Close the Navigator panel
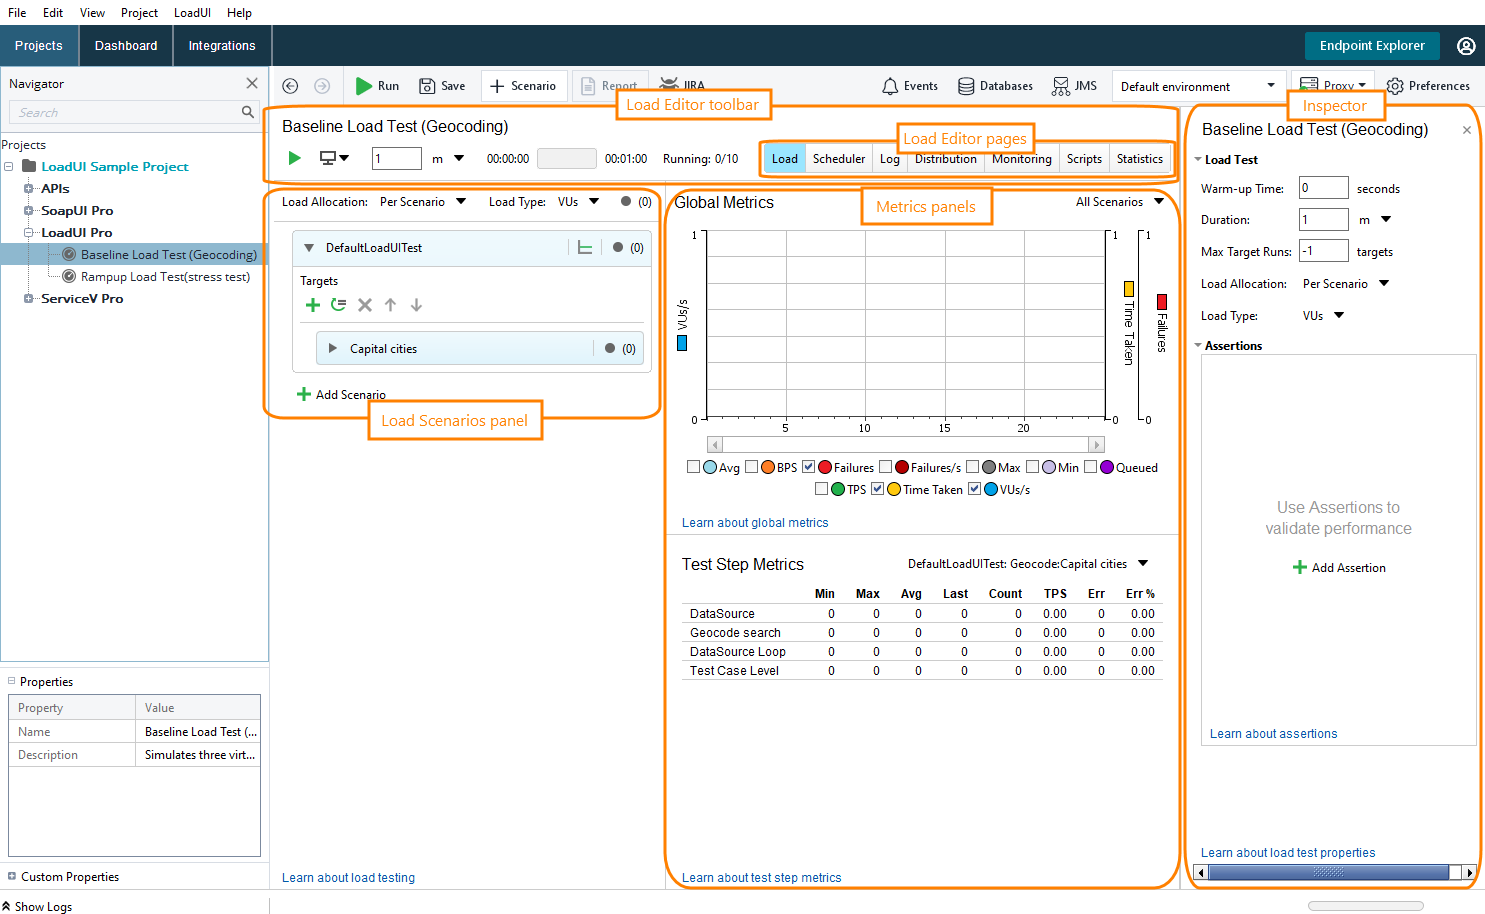Viewport: 1485px width, 914px height. click(252, 83)
